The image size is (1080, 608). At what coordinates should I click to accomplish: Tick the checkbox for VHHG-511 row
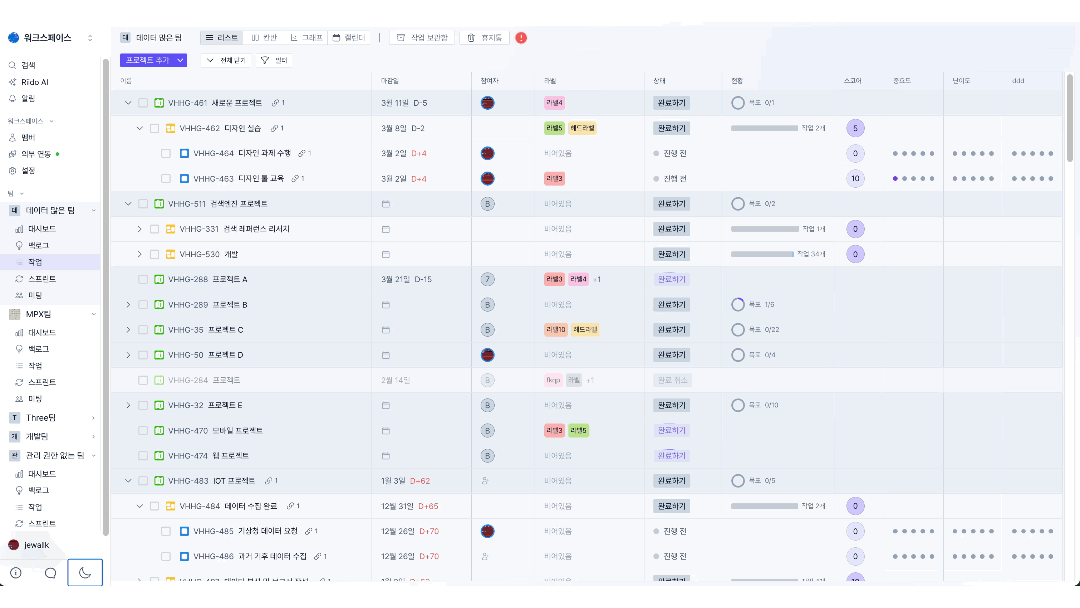143,204
